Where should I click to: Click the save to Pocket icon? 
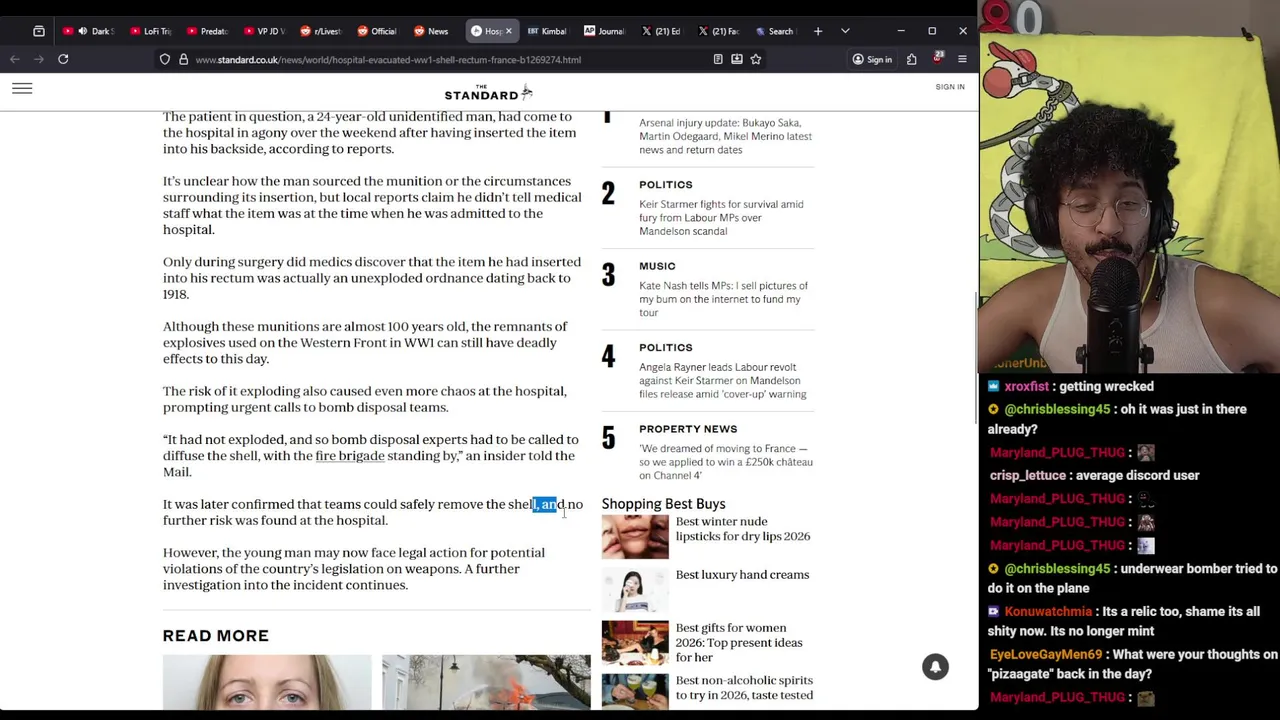tap(737, 59)
